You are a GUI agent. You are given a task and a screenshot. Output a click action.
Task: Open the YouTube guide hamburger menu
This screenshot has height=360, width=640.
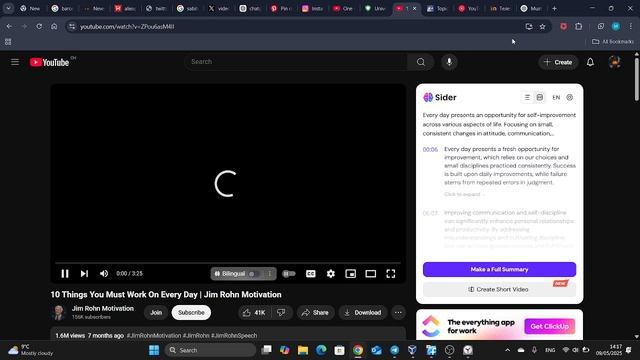pos(15,62)
